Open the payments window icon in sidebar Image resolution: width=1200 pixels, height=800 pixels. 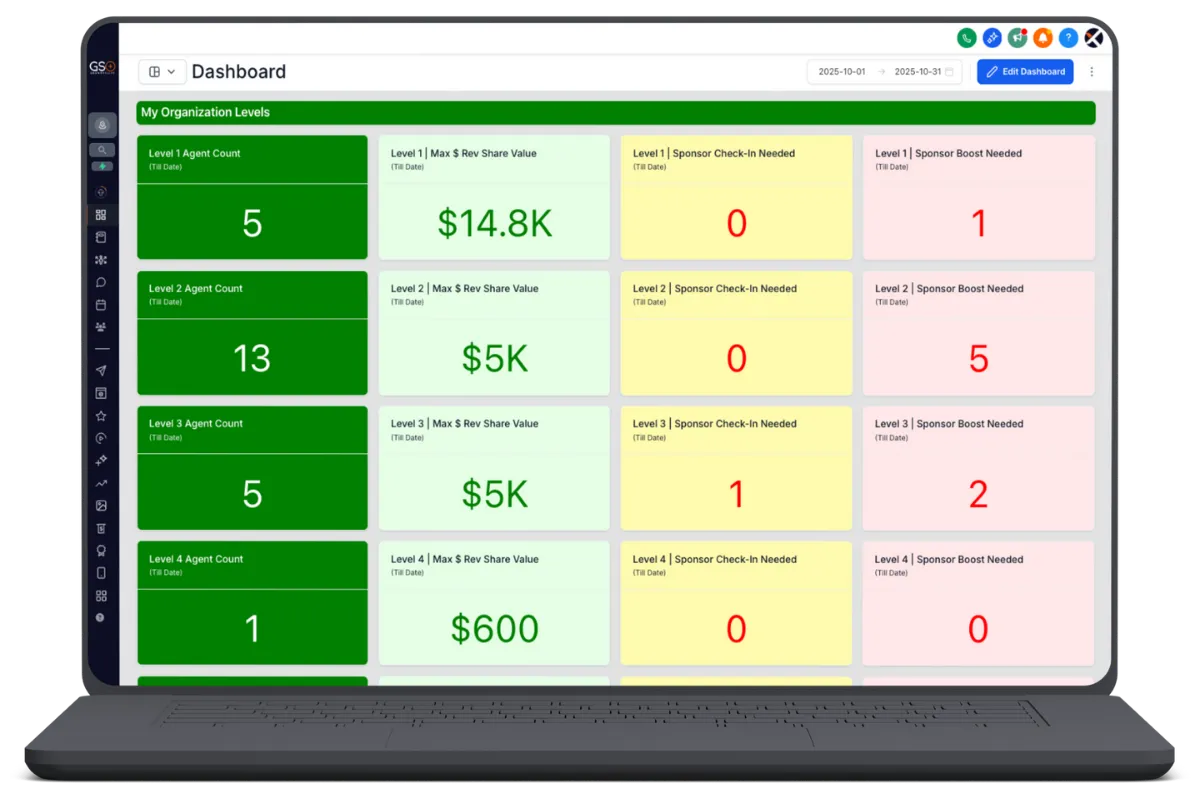click(x=101, y=393)
